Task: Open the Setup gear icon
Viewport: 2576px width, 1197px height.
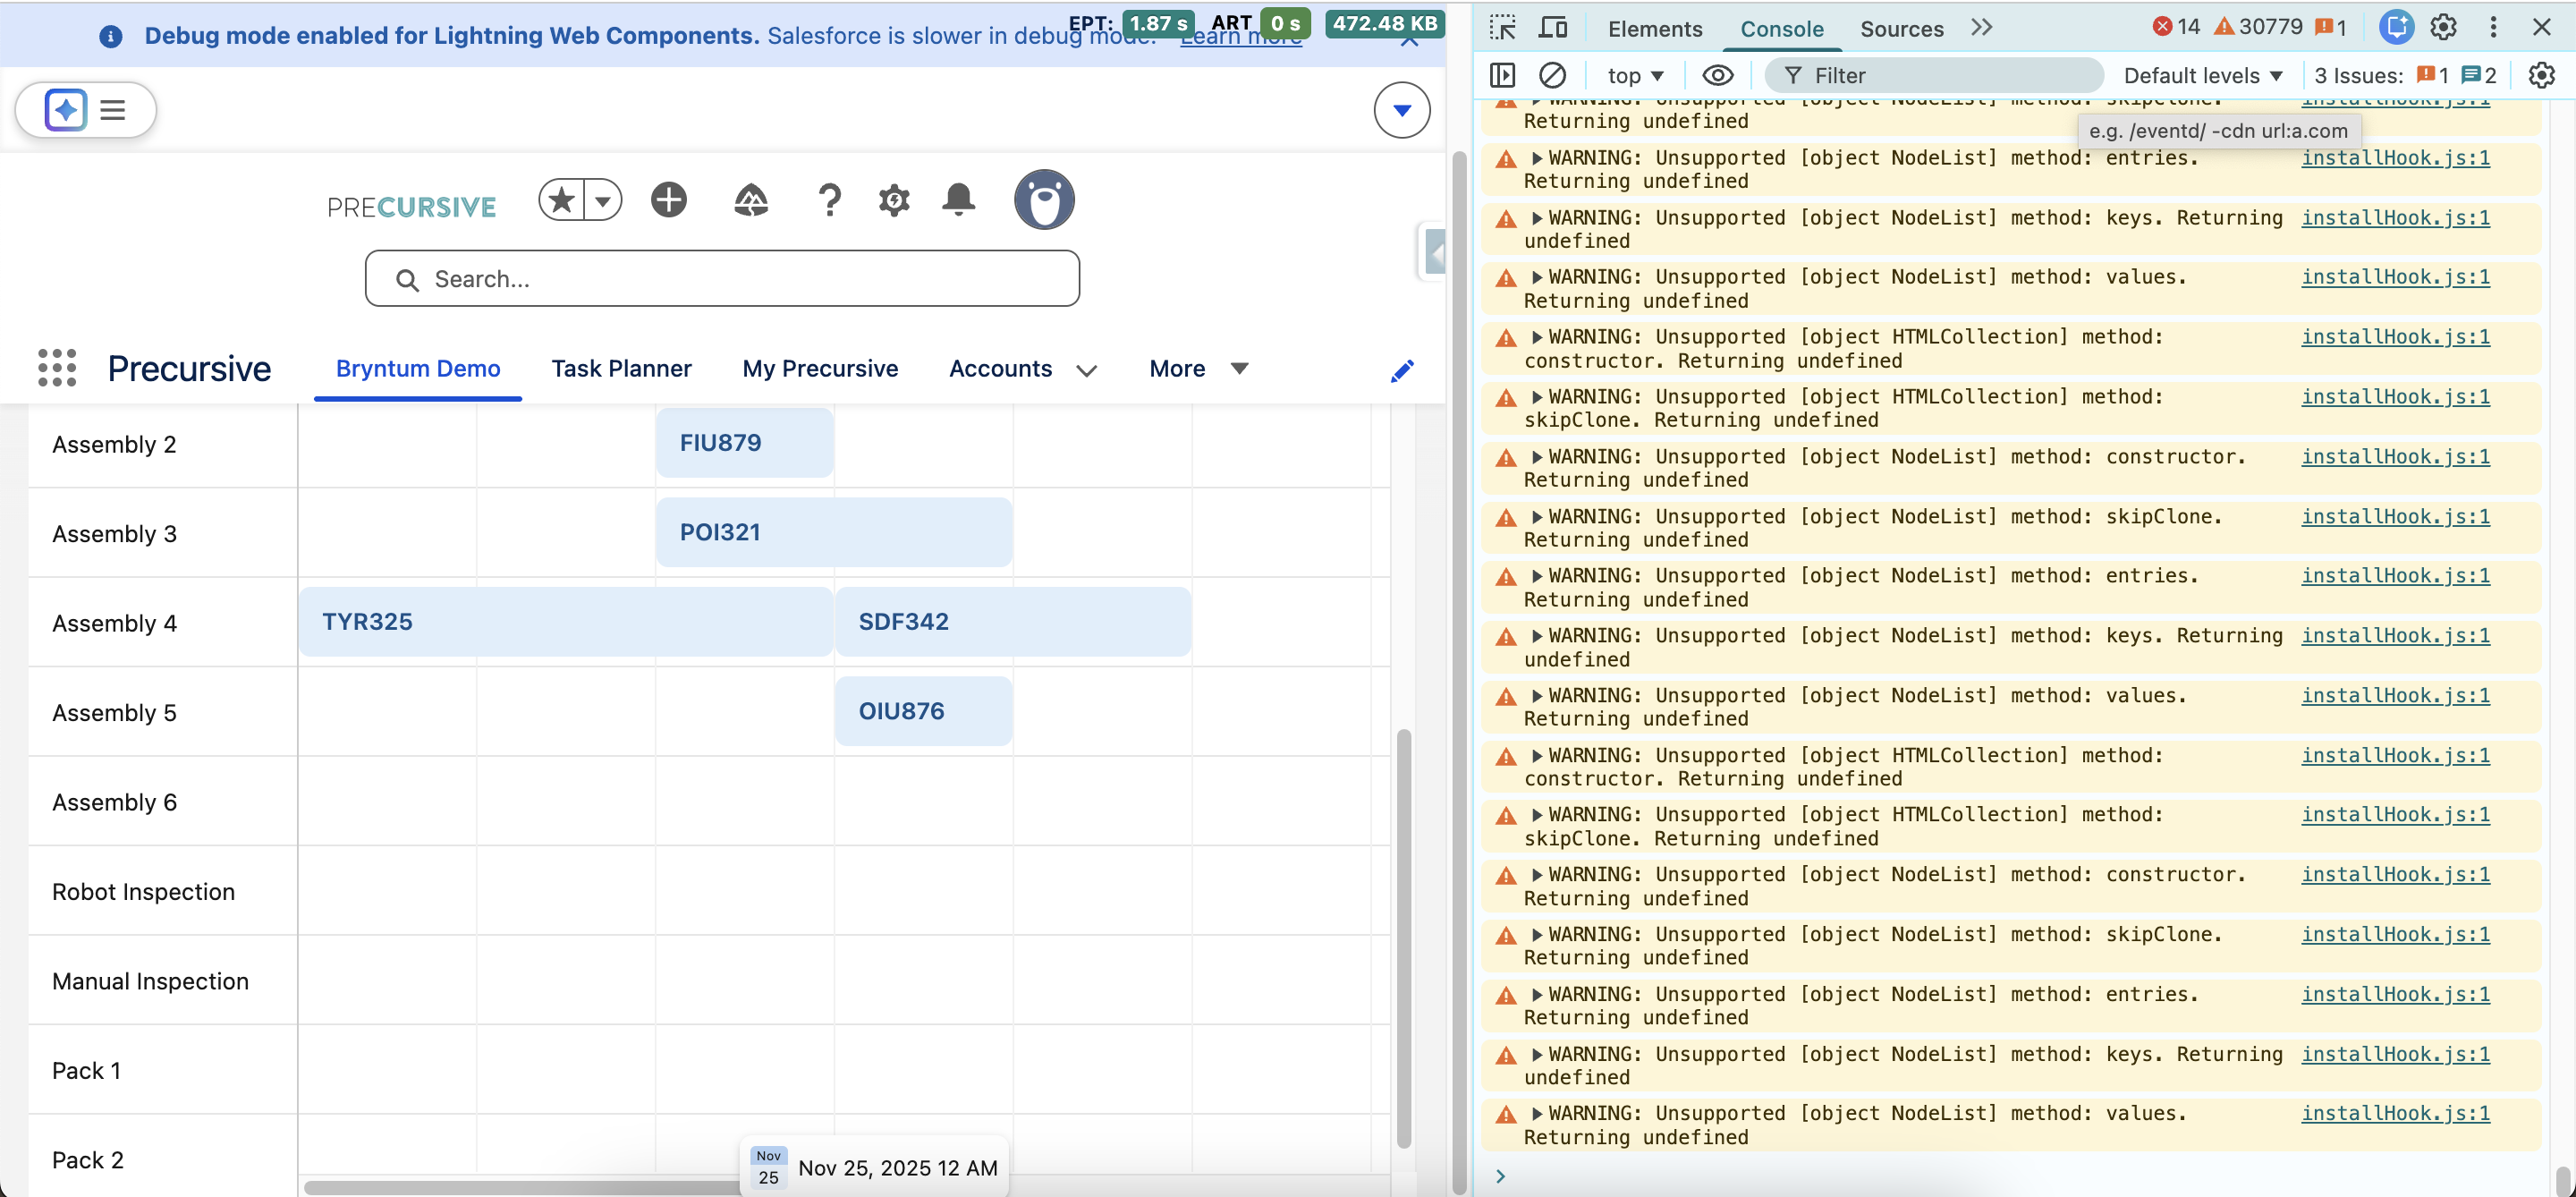Action: (x=893, y=200)
